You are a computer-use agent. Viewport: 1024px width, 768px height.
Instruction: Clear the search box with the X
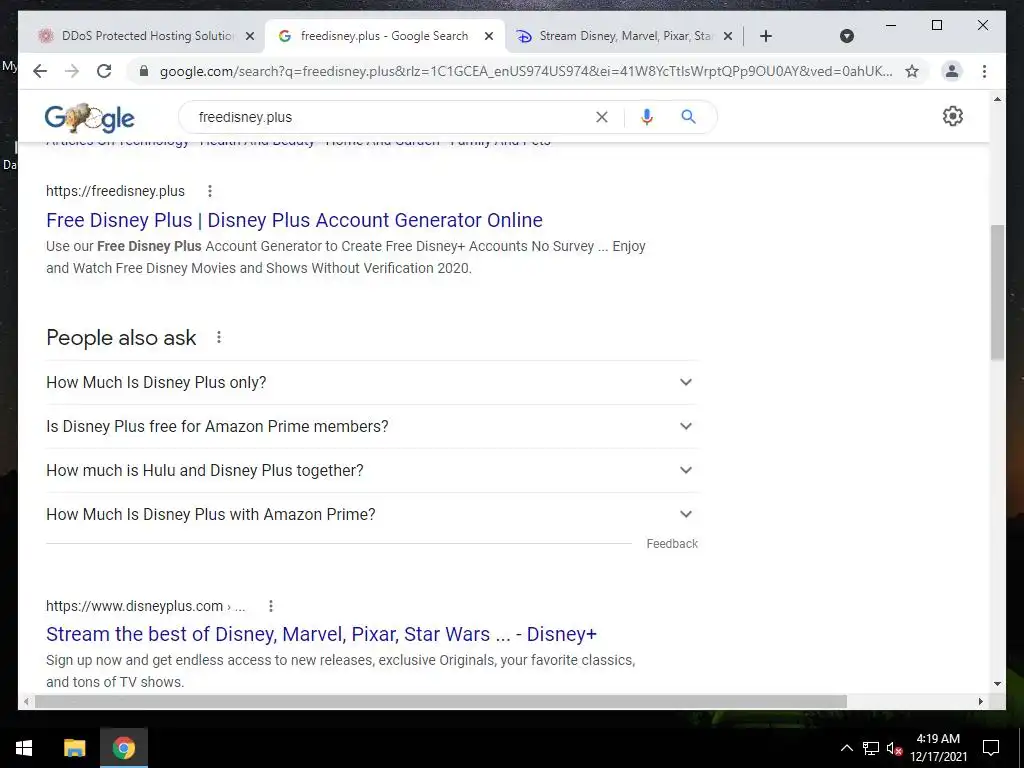tap(601, 117)
